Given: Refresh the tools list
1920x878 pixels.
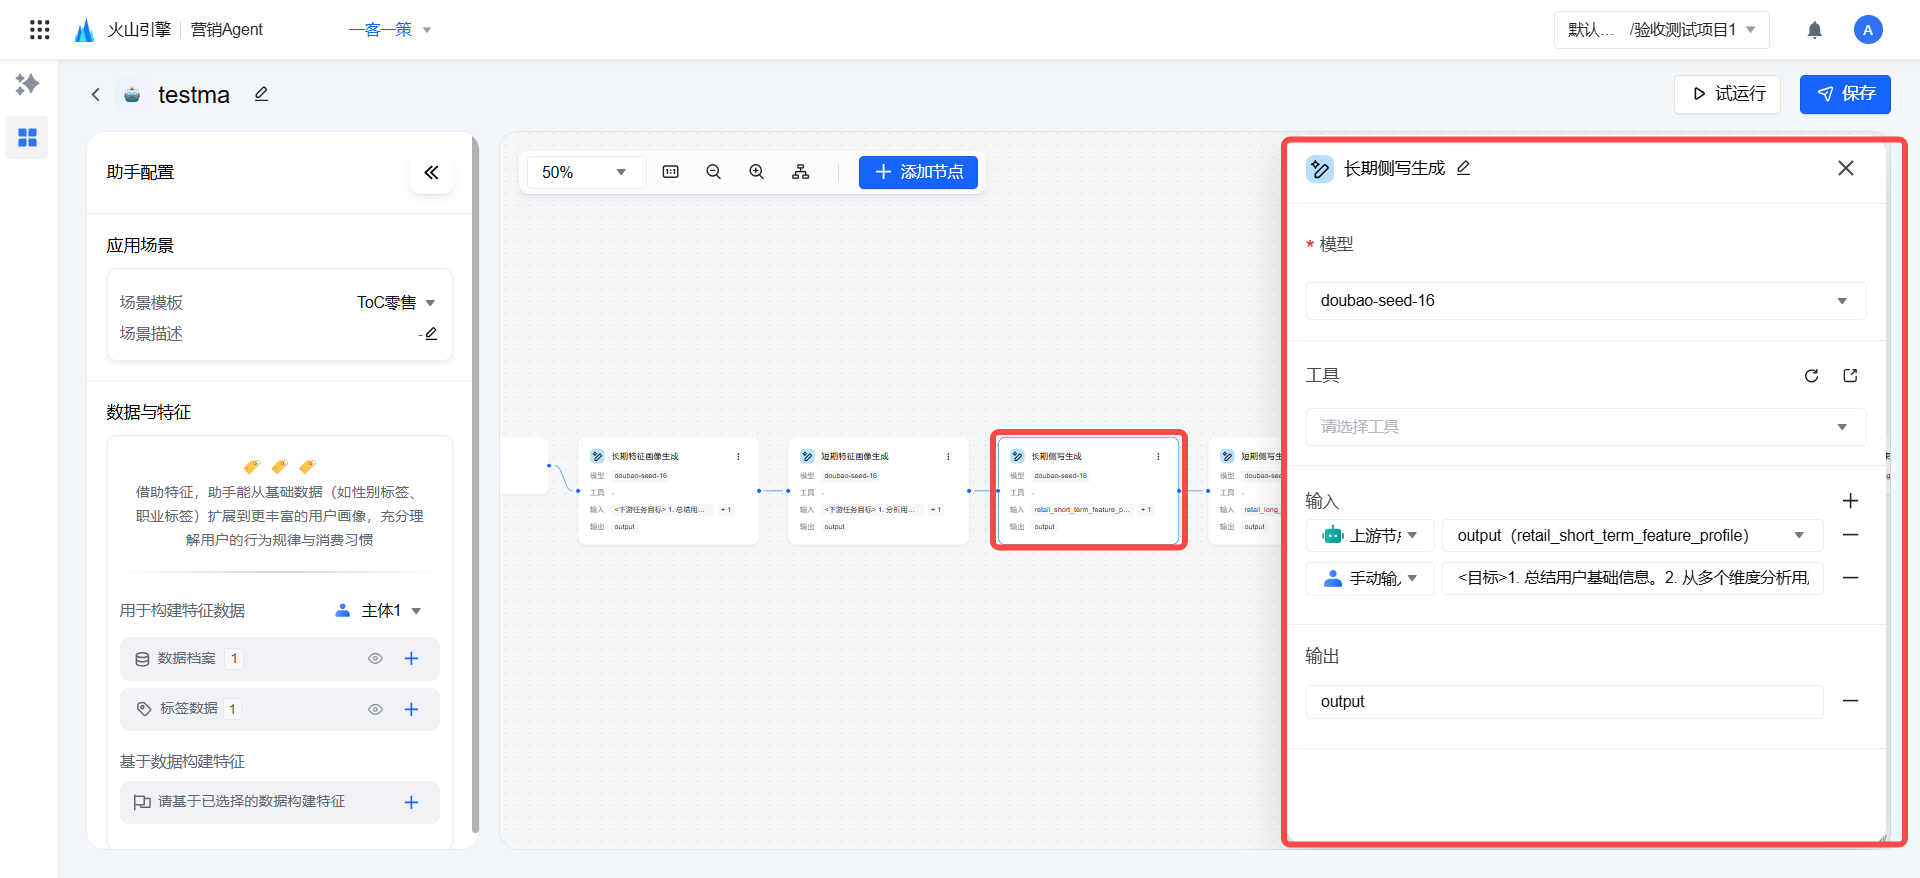Looking at the screenshot, I should (x=1811, y=376).
